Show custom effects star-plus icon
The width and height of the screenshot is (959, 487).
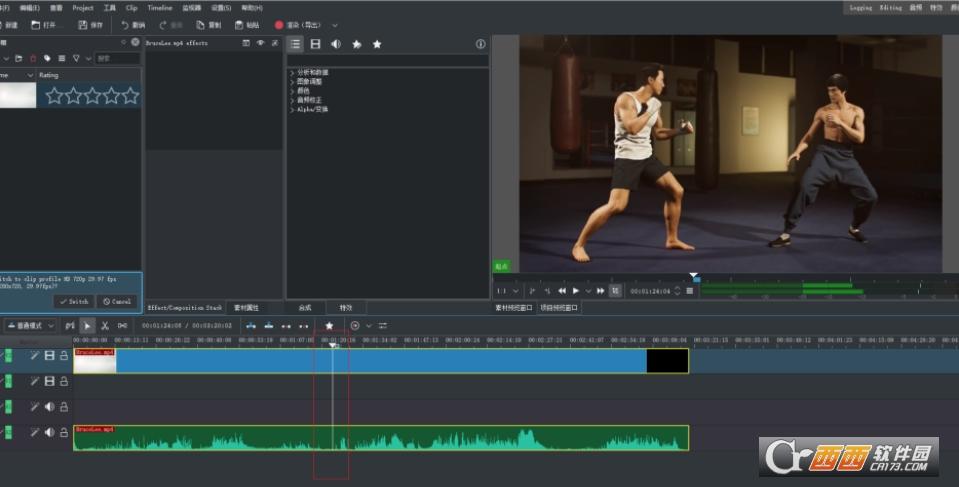[357, 44]
